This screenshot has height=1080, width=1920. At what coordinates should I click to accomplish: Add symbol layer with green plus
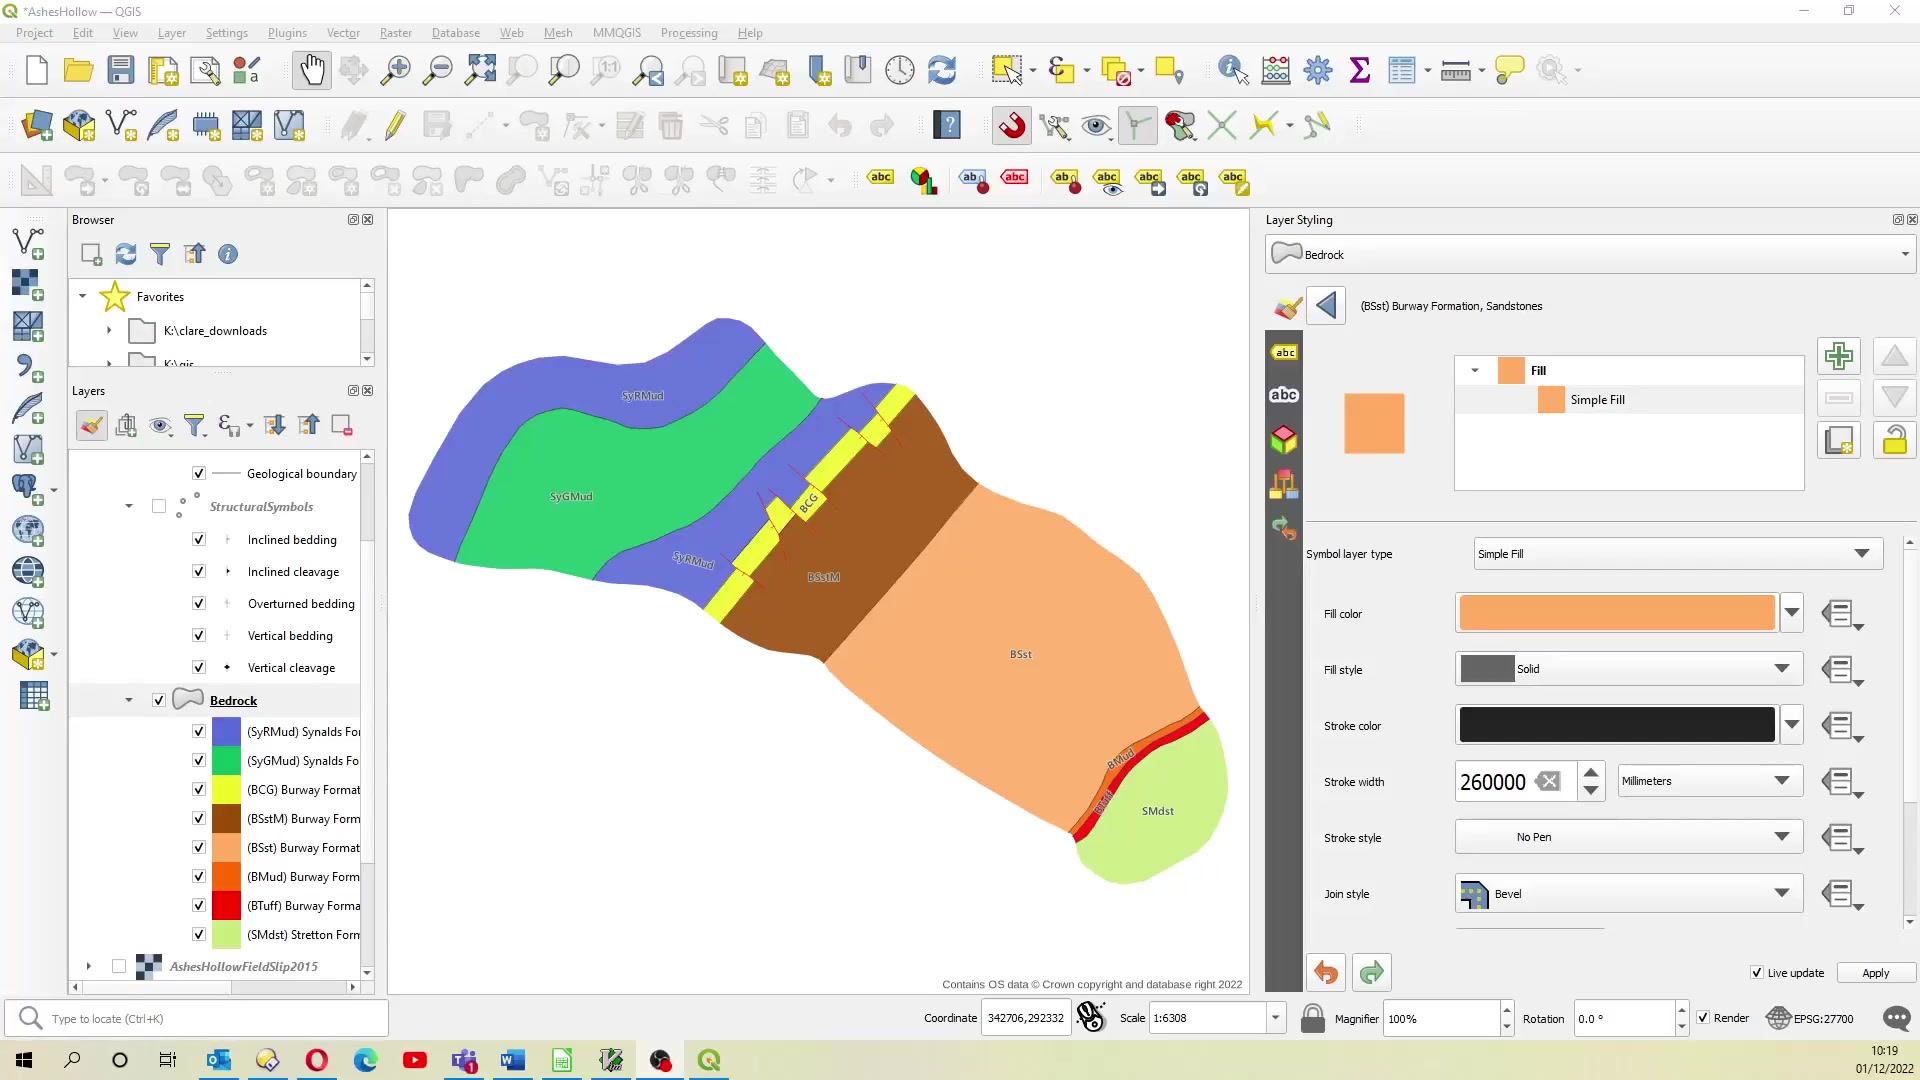pos(1838,356)
